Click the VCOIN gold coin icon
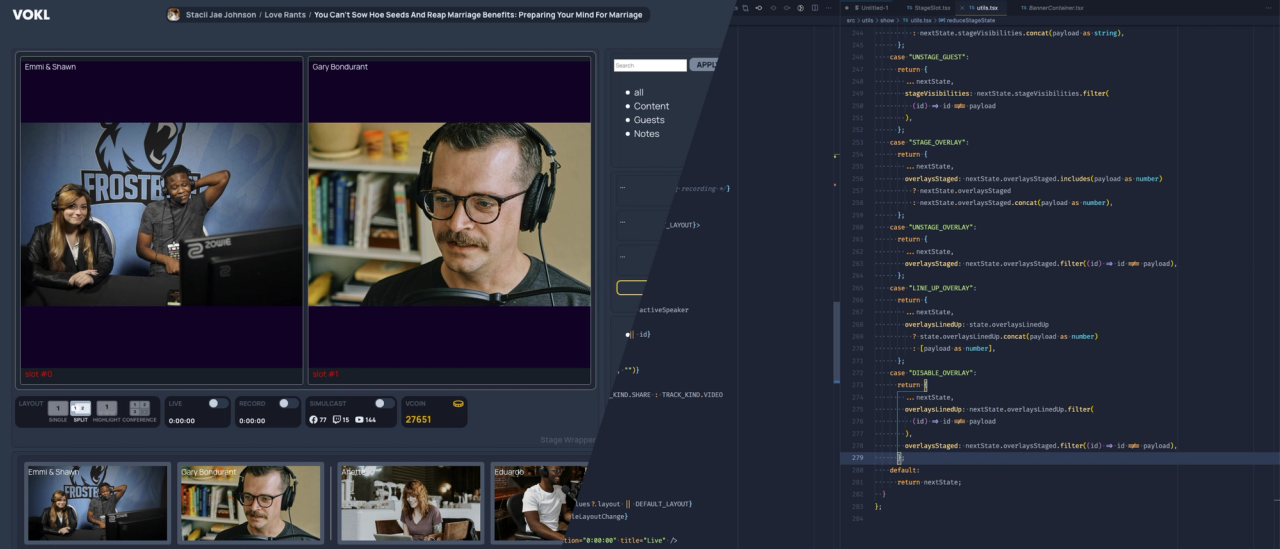The width and height of the screenshot is (1280, 549). click(458, 404)
